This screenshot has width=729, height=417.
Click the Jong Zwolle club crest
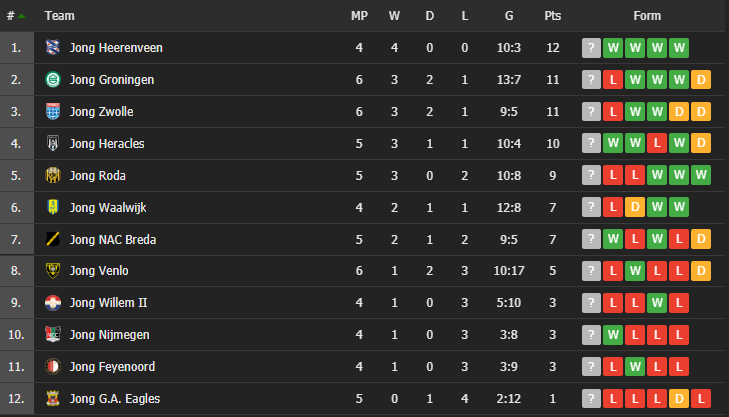pos(53,112)
